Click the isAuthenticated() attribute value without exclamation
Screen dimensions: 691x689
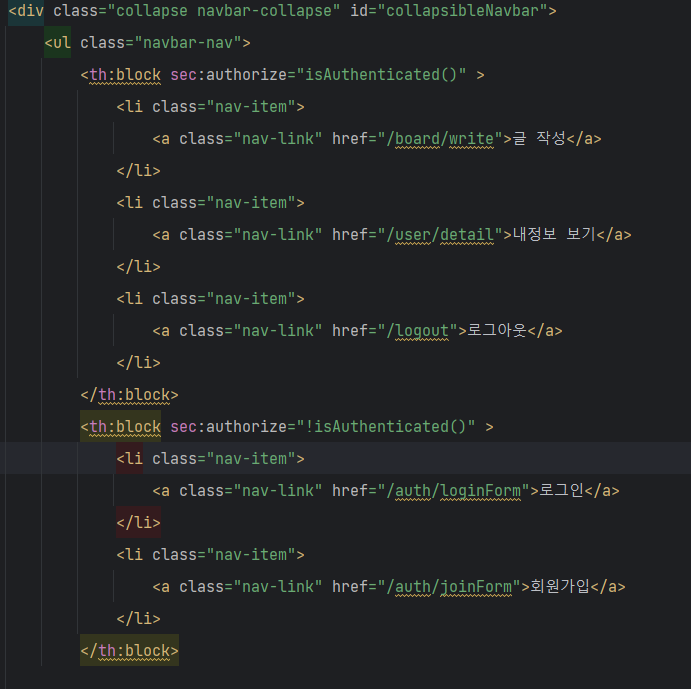[381, 74]
